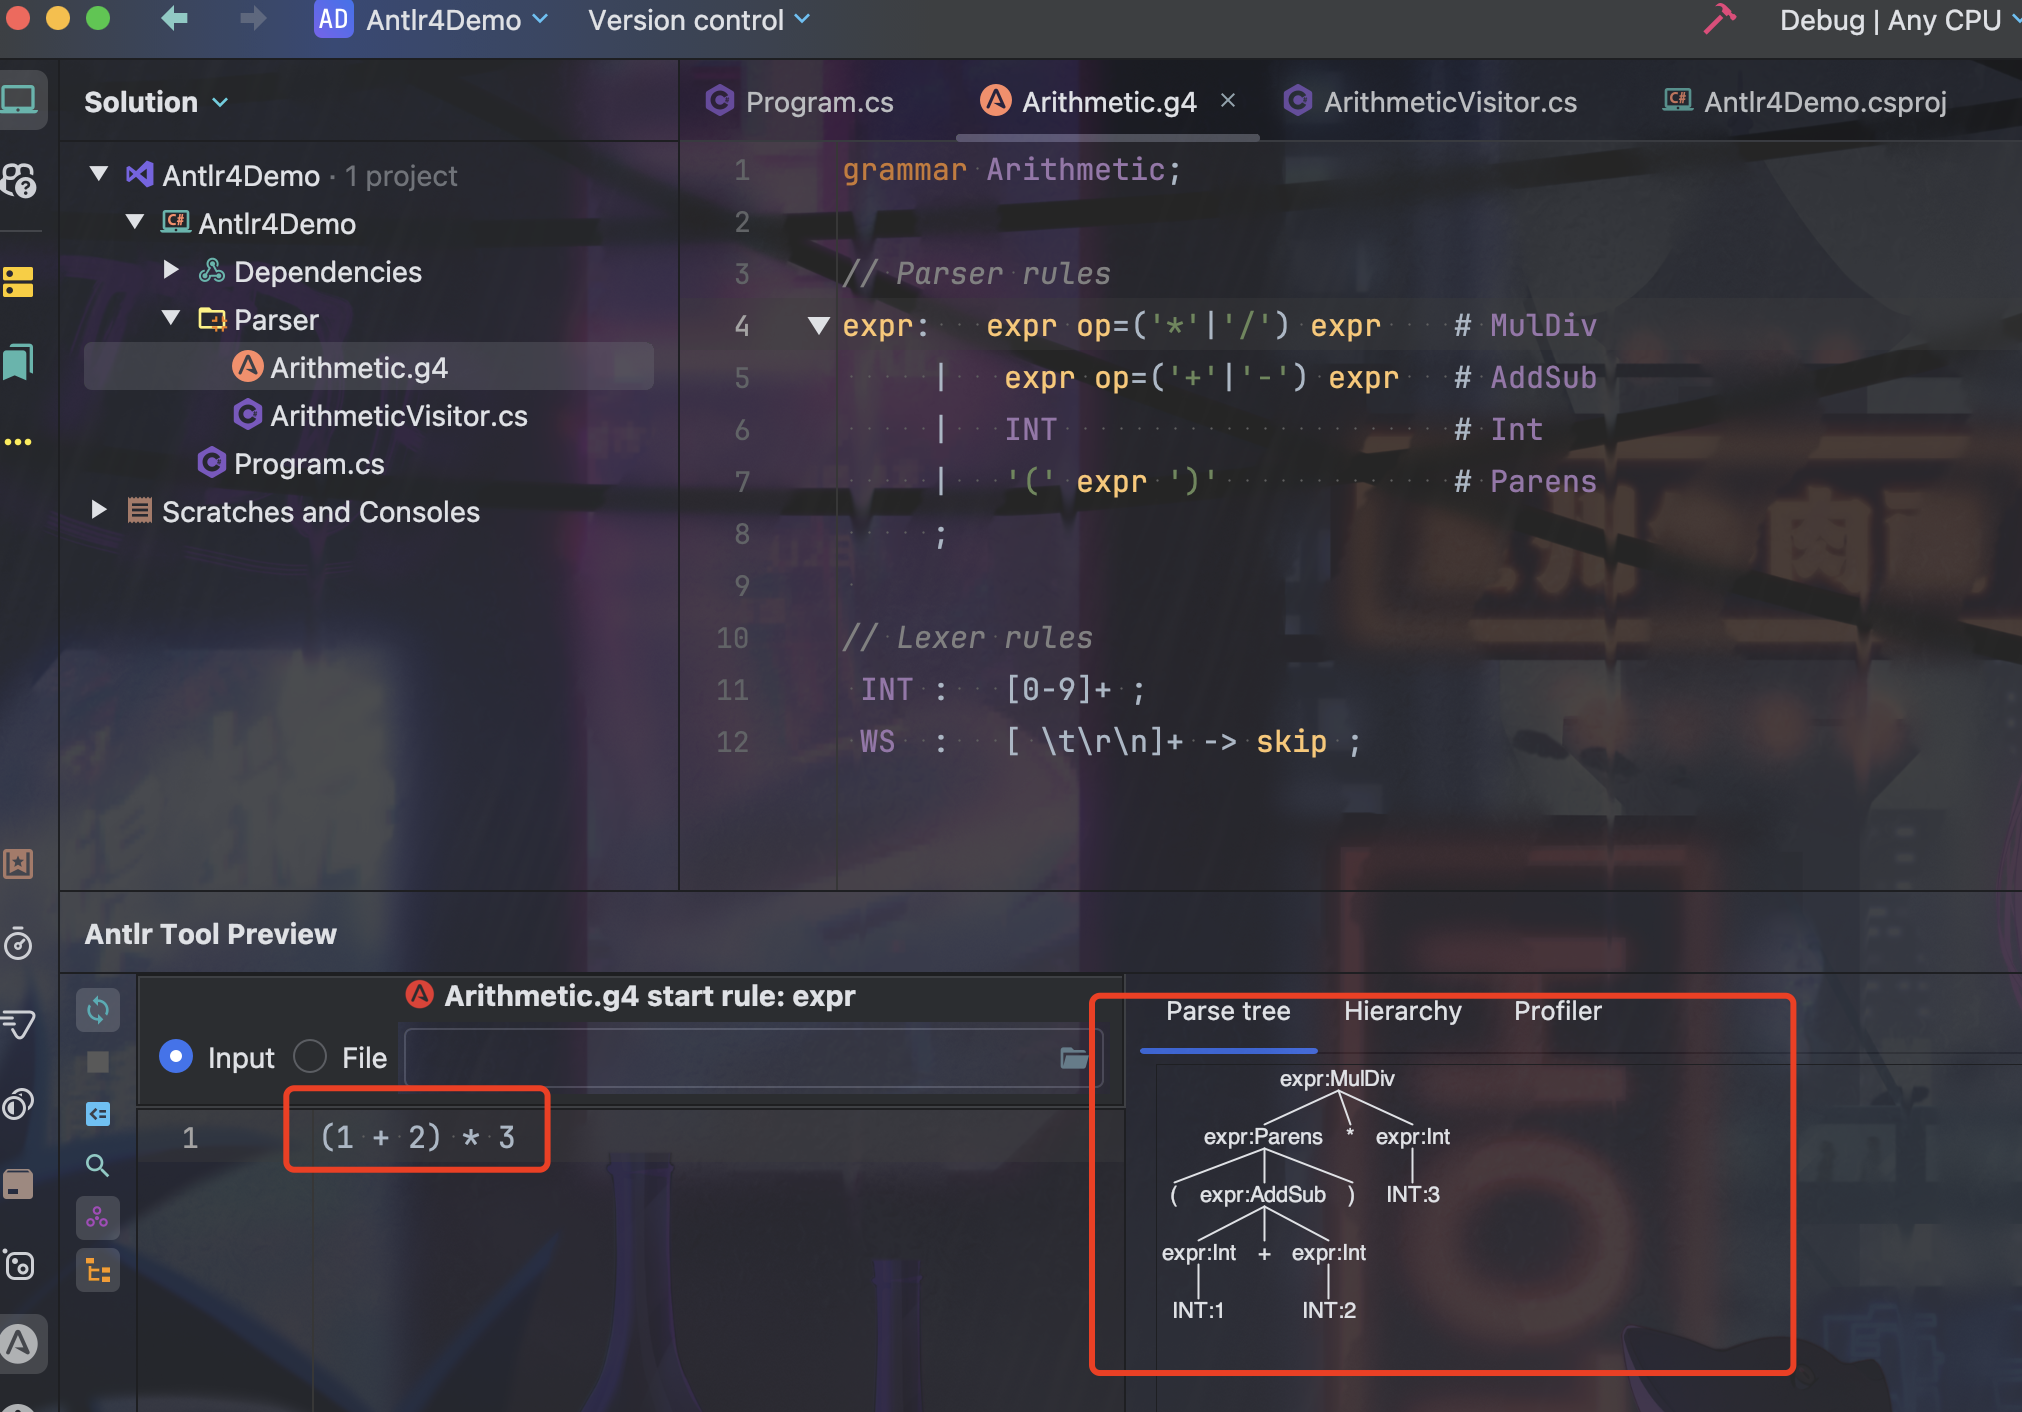Open the Version control menu
Image resolution: width=2022 pixels, height=1412 pixels.
pos(698,20)
